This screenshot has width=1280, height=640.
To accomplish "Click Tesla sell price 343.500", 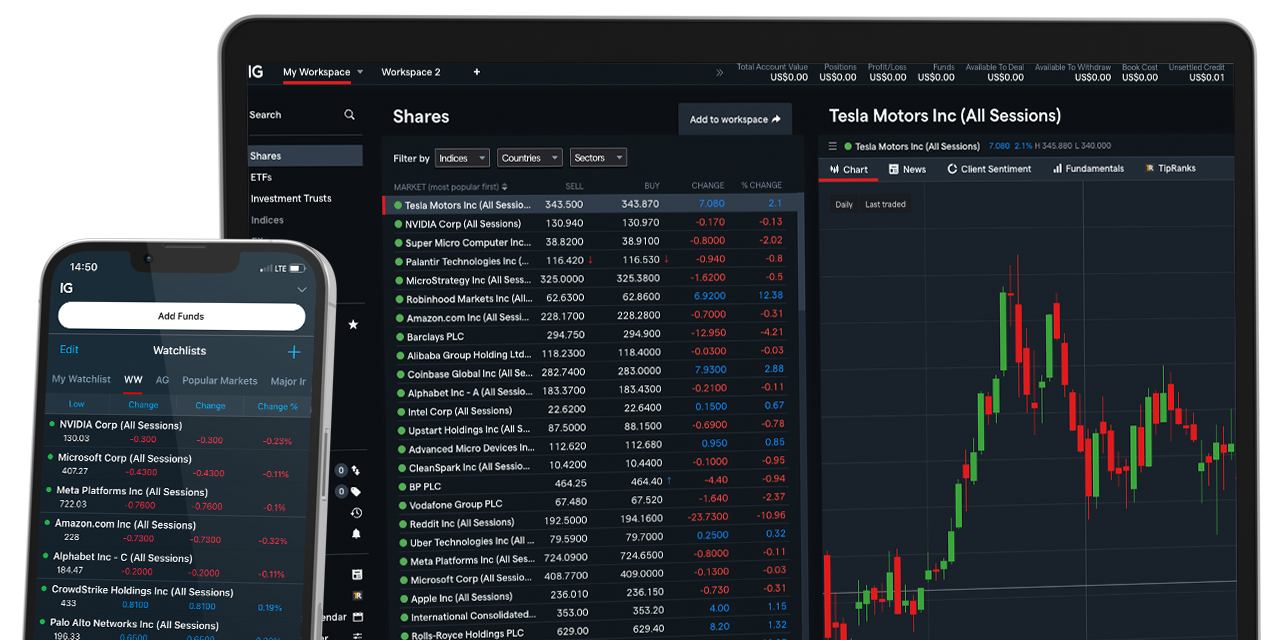I will coord(564,204).
